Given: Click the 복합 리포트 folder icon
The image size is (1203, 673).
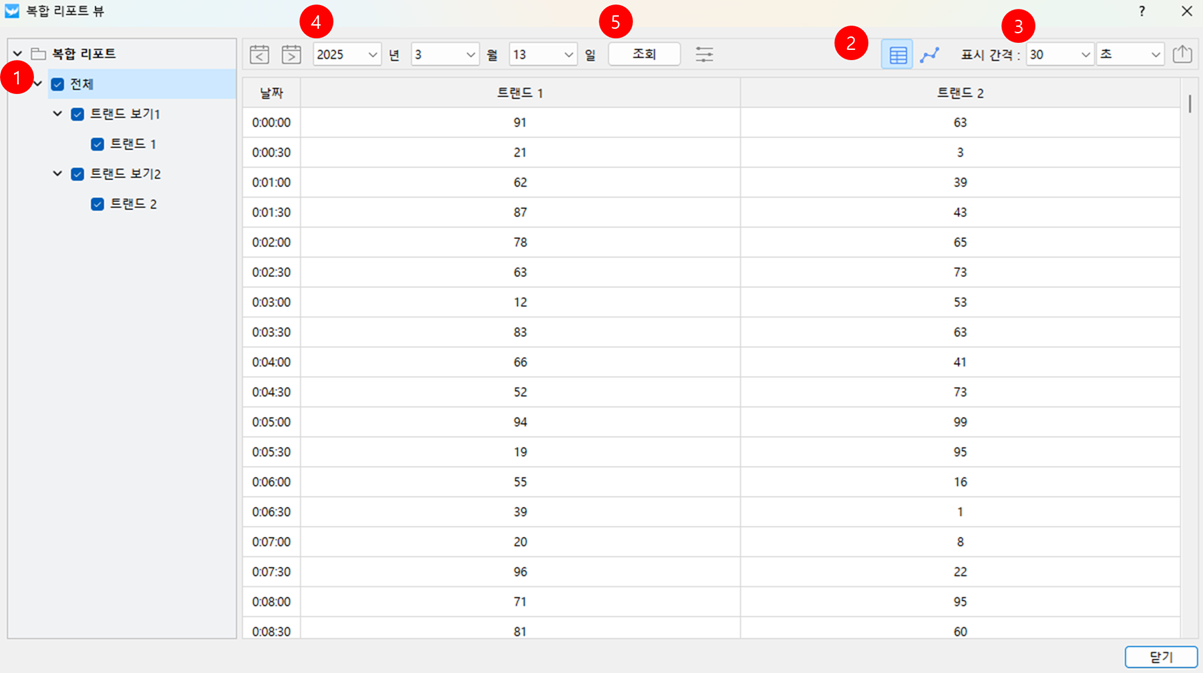Looking at the screenshot, I should [39, 54].
